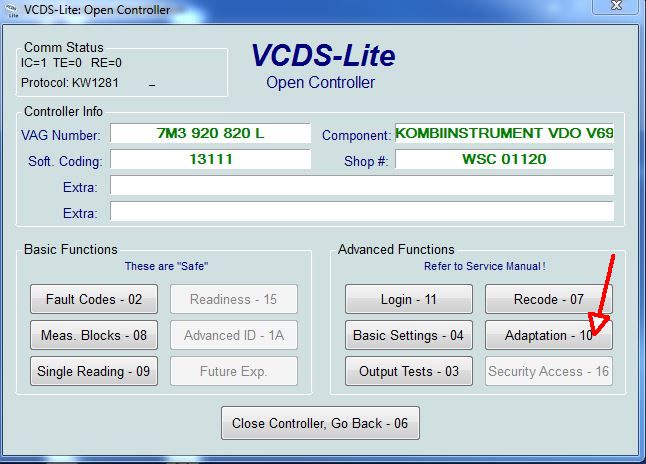Image resolution: width=646 pixels, height=464 pixels.
Task: Open Meas. Blocks - 08
Action: coord(94,335)
